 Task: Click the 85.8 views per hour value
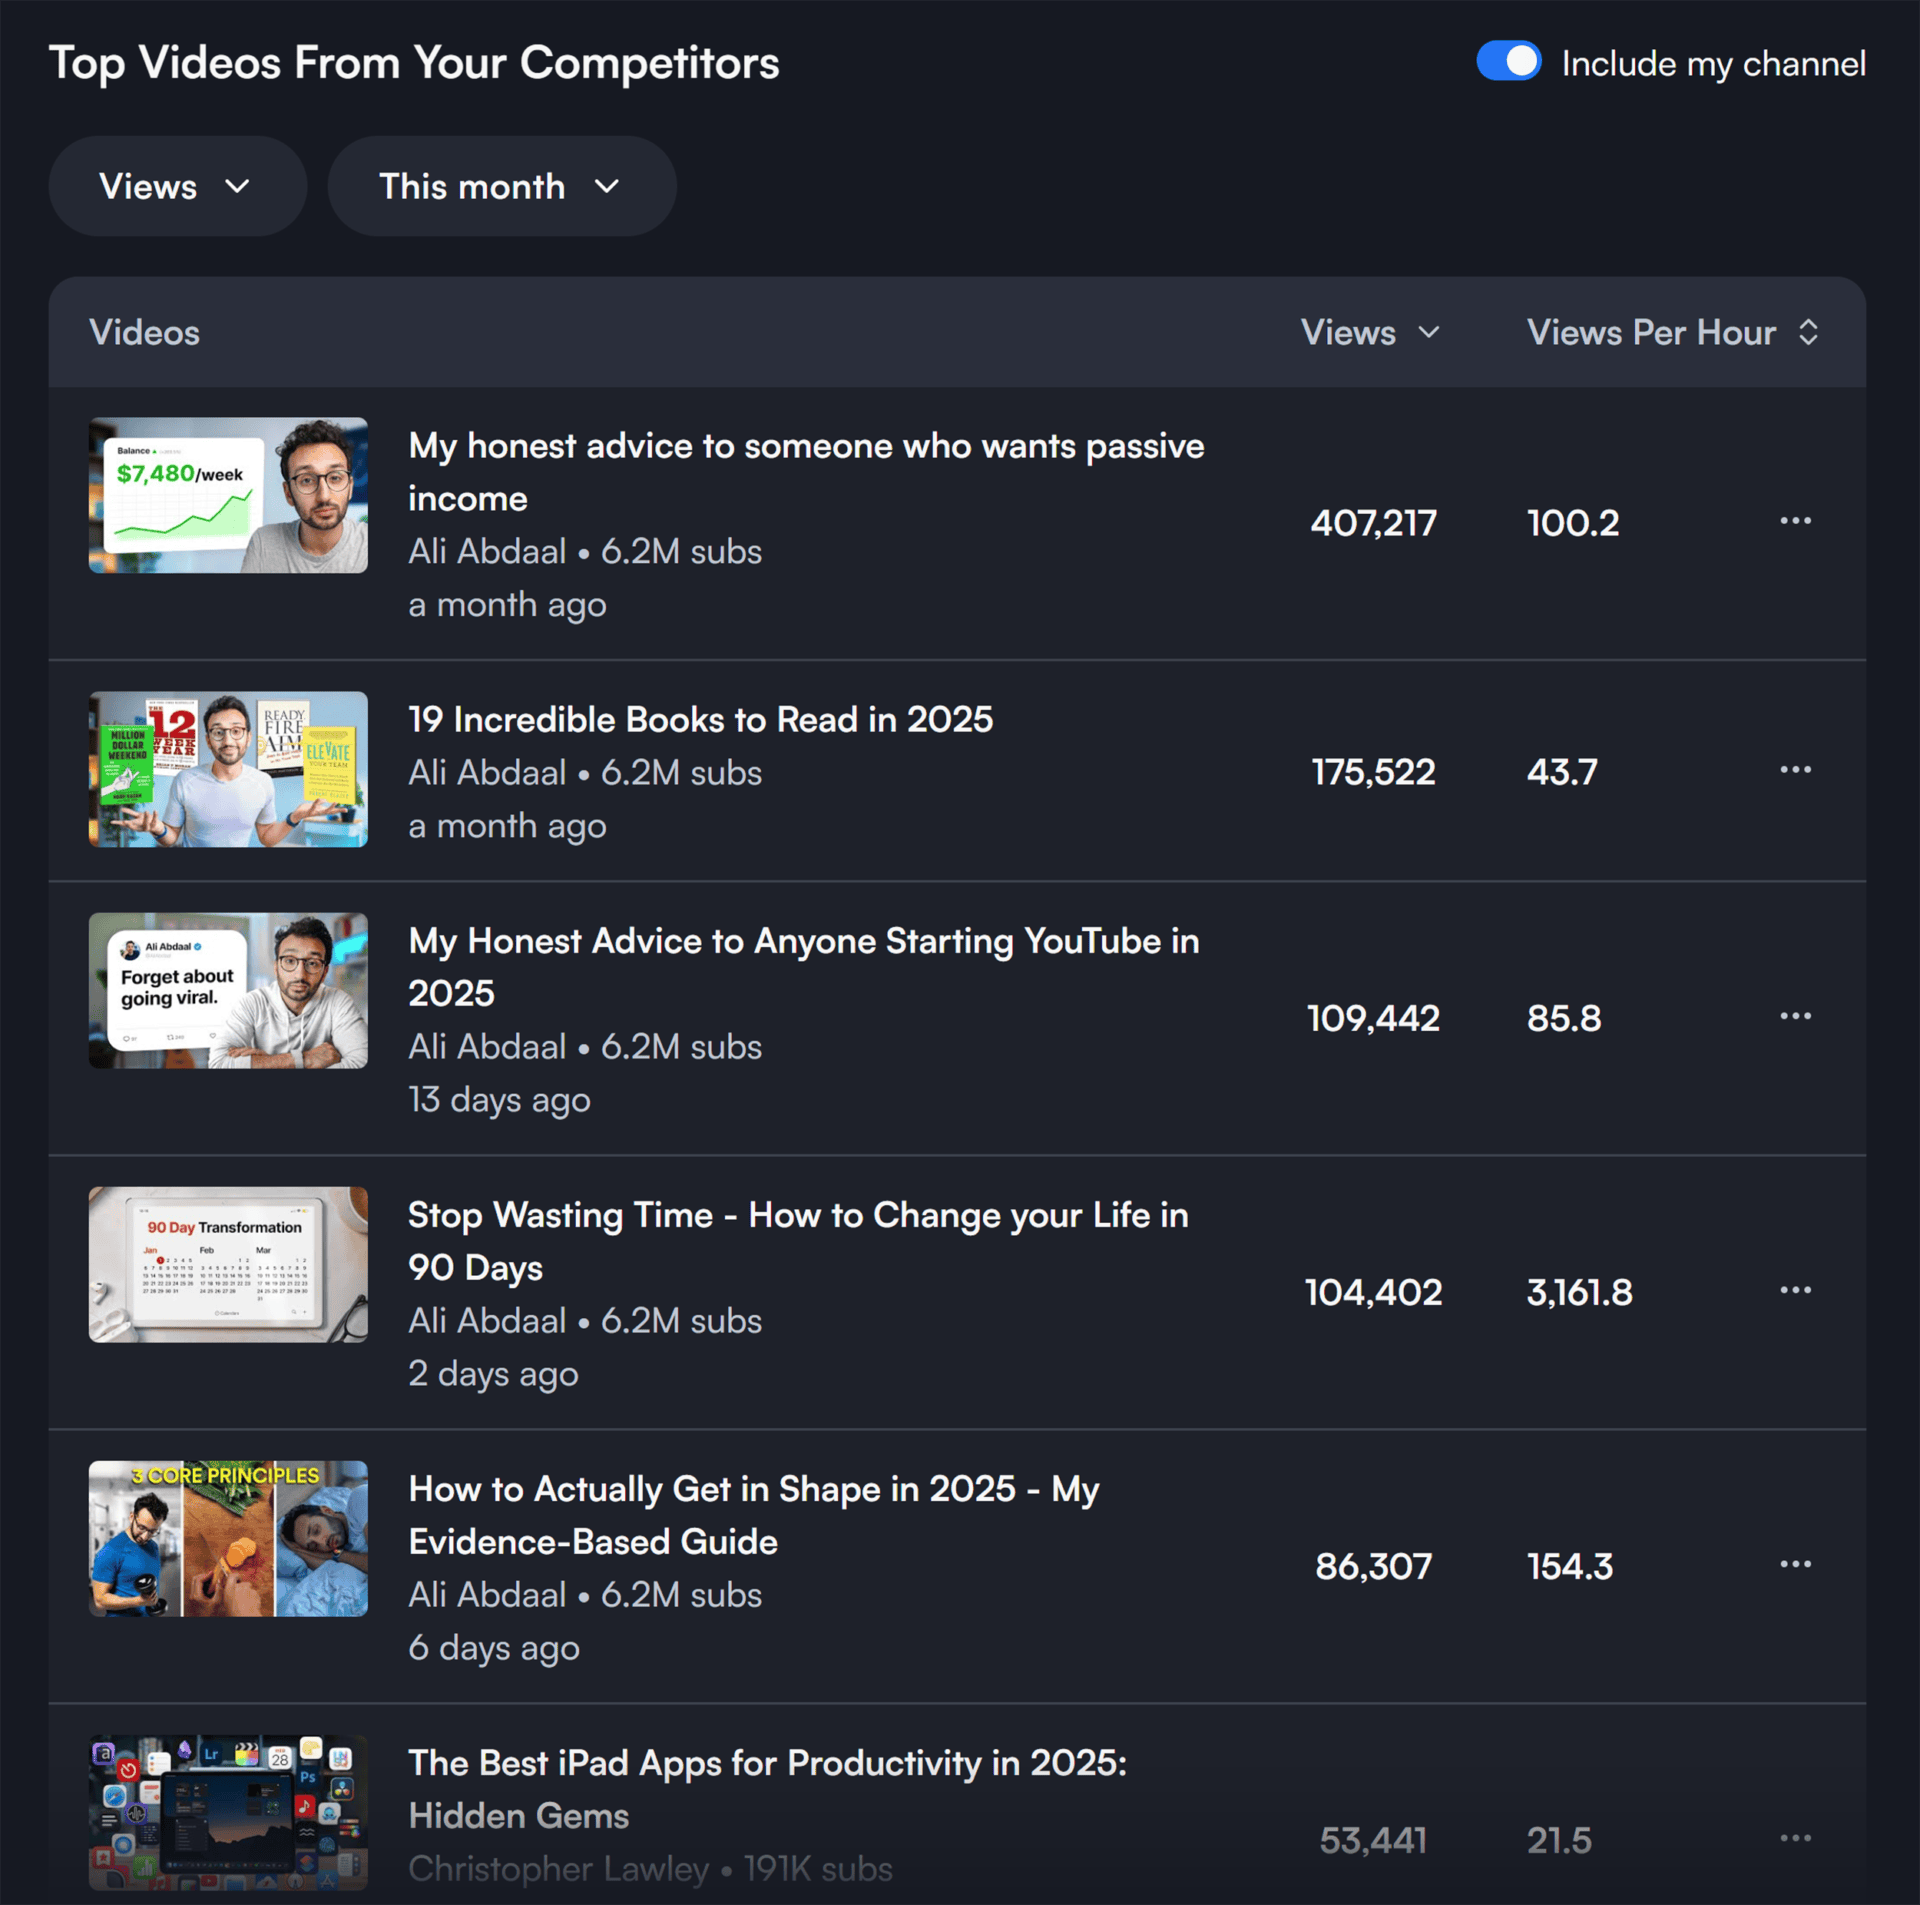click(1564, 1018)
